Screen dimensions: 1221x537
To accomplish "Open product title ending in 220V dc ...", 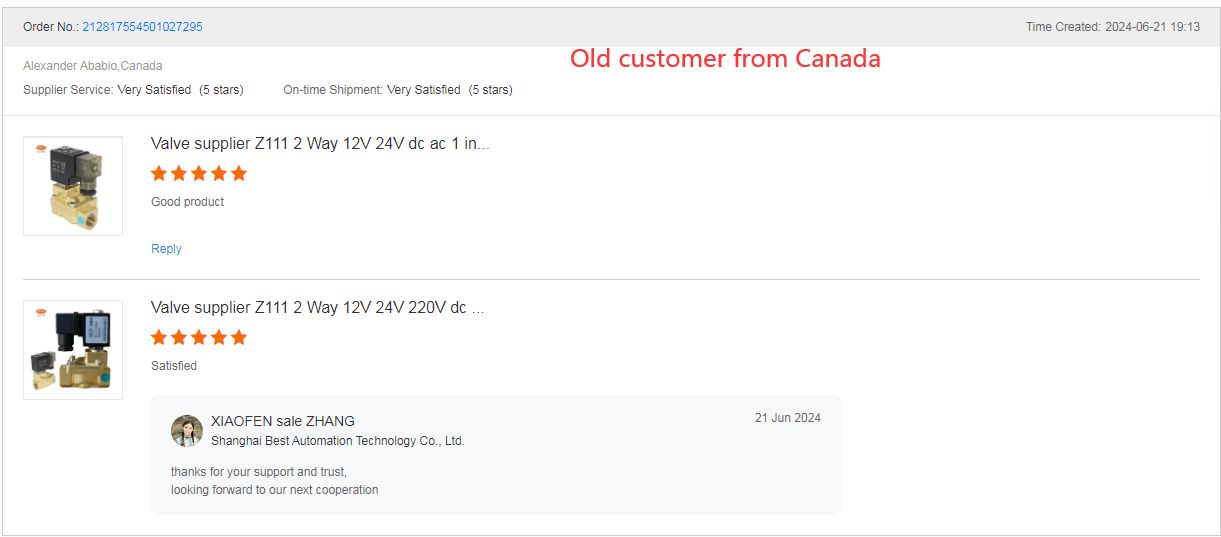I will pyautogui.click(x=317, y=308).
